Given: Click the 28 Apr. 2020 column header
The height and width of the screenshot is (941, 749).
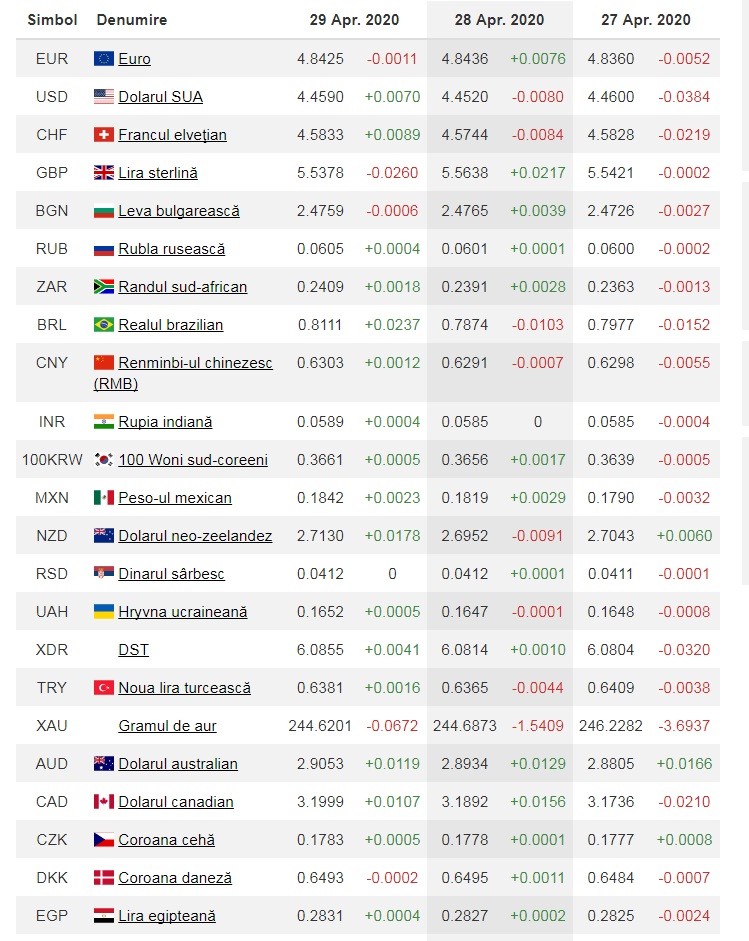Looking at the screenshot, I should click(499, 20).
